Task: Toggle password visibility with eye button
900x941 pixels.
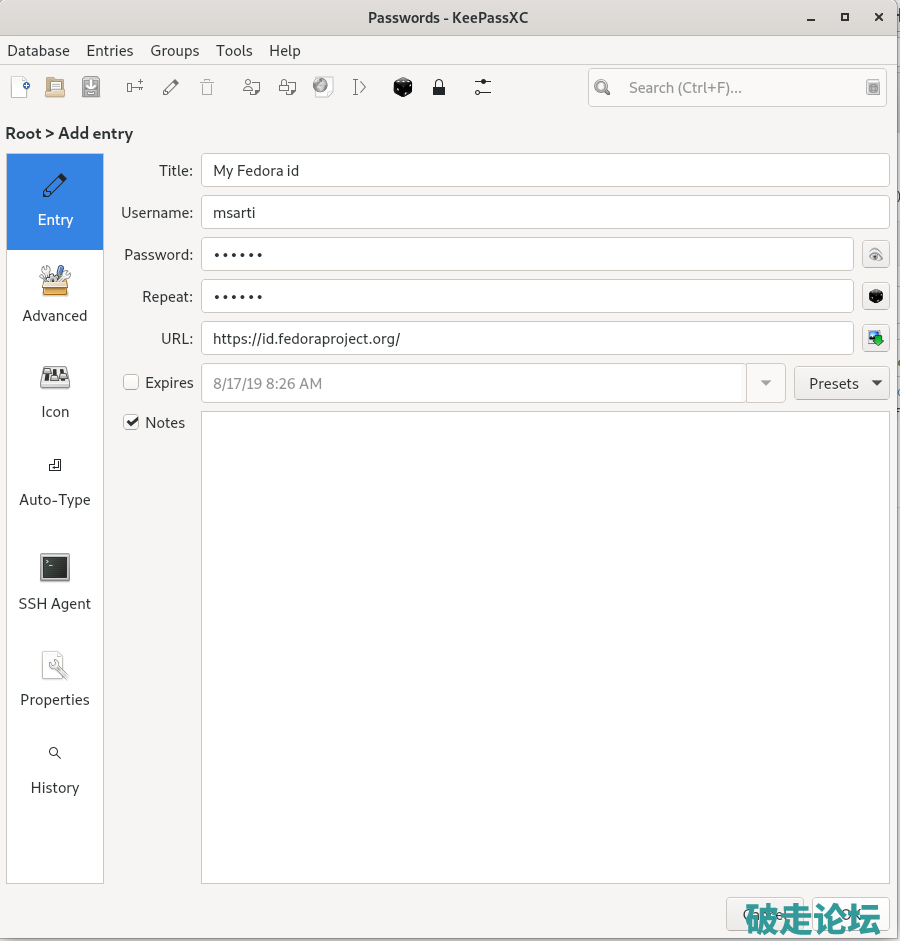Action: pyautogui.click(x=876, y=255)
